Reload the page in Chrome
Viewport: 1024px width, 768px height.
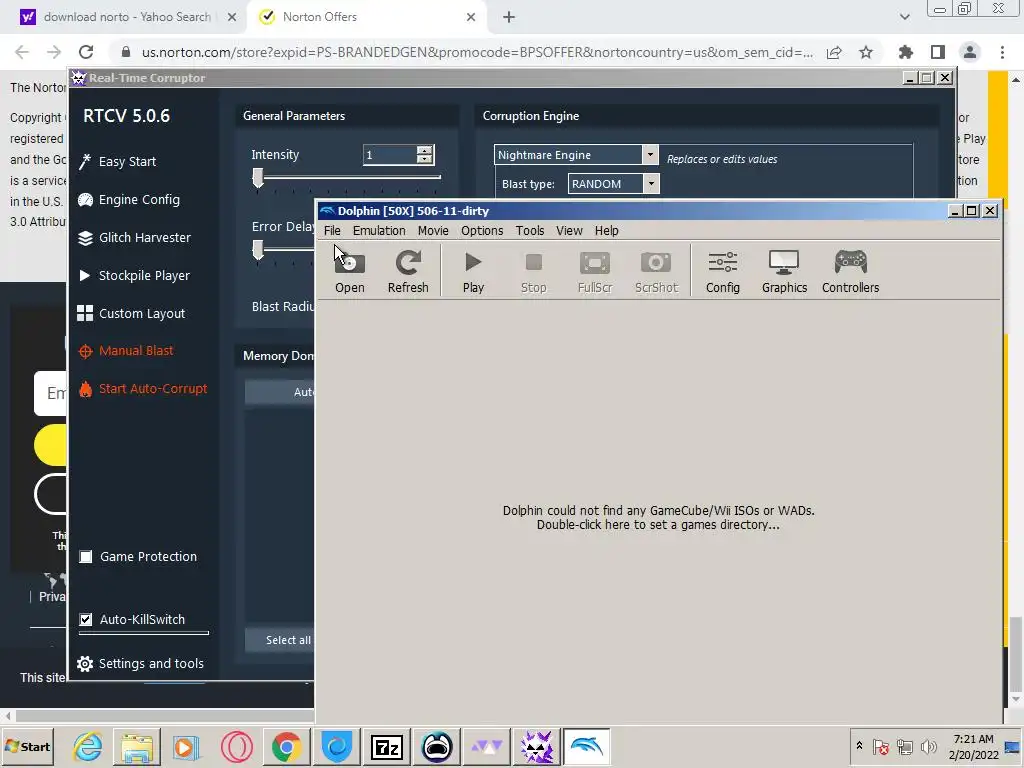(x=86, y=52)
